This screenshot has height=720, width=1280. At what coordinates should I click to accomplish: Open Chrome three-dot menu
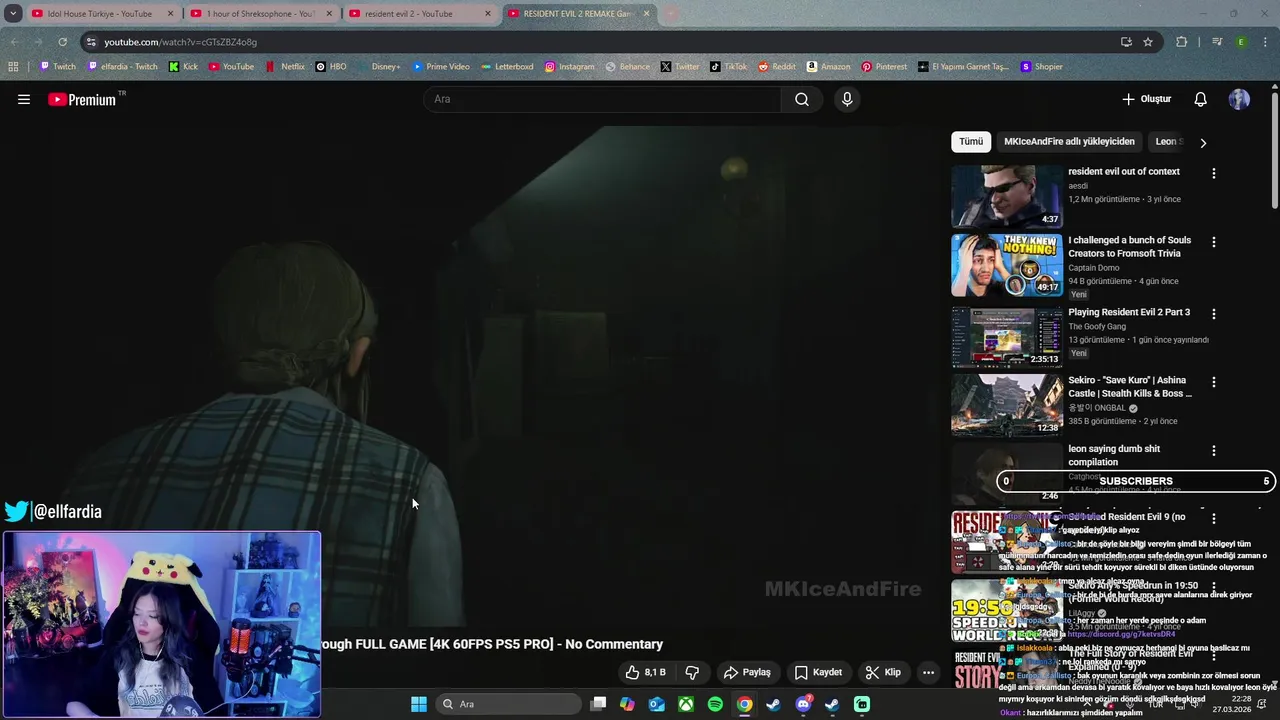(1264, 42)
